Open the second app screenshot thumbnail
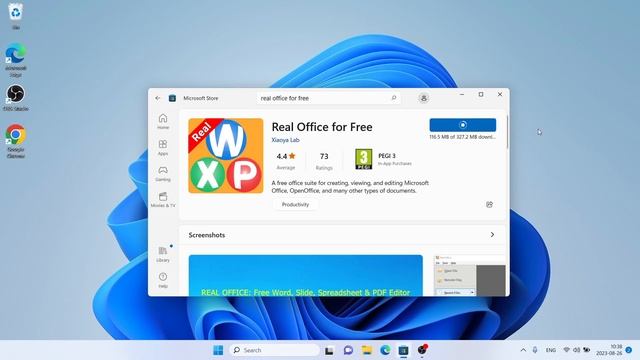Image resolution: width=640 pixels, height=360 pixels. 469,276
